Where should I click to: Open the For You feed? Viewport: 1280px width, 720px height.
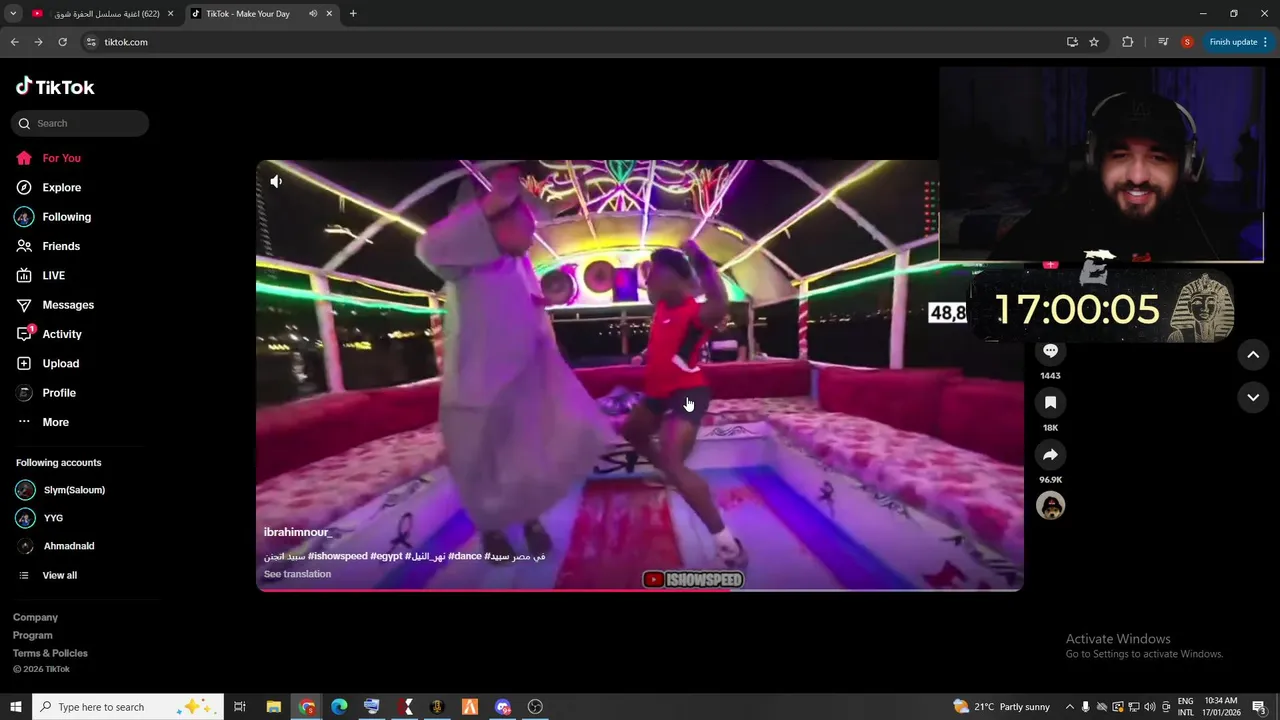tap(48, 158)
